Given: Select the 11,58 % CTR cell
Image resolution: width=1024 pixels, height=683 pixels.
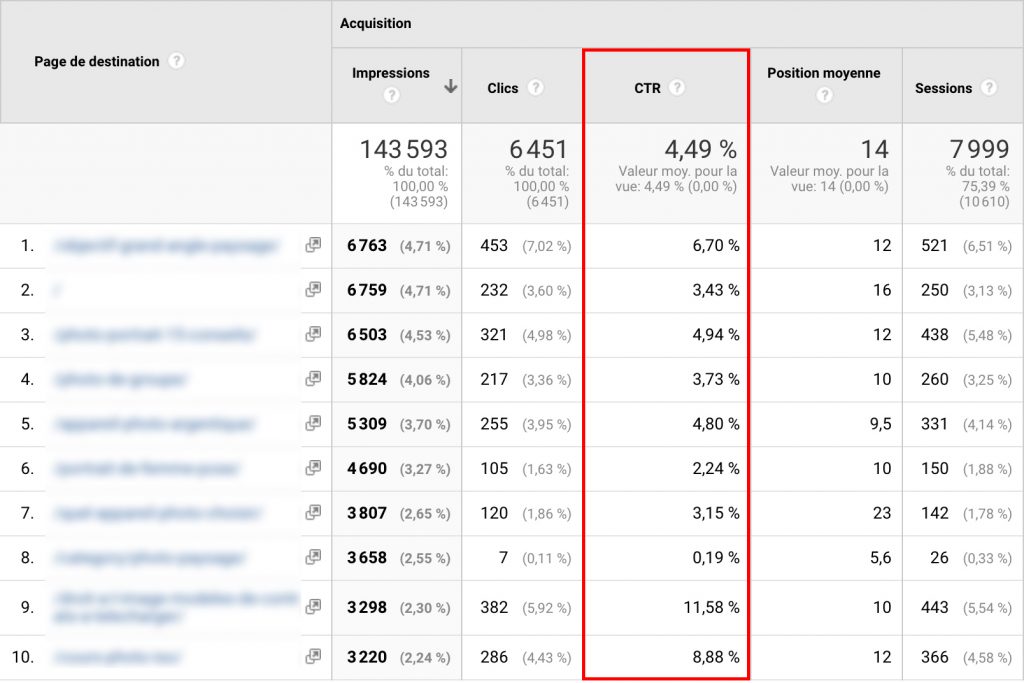Looking at the screenshot, I should tap(705, 607).
